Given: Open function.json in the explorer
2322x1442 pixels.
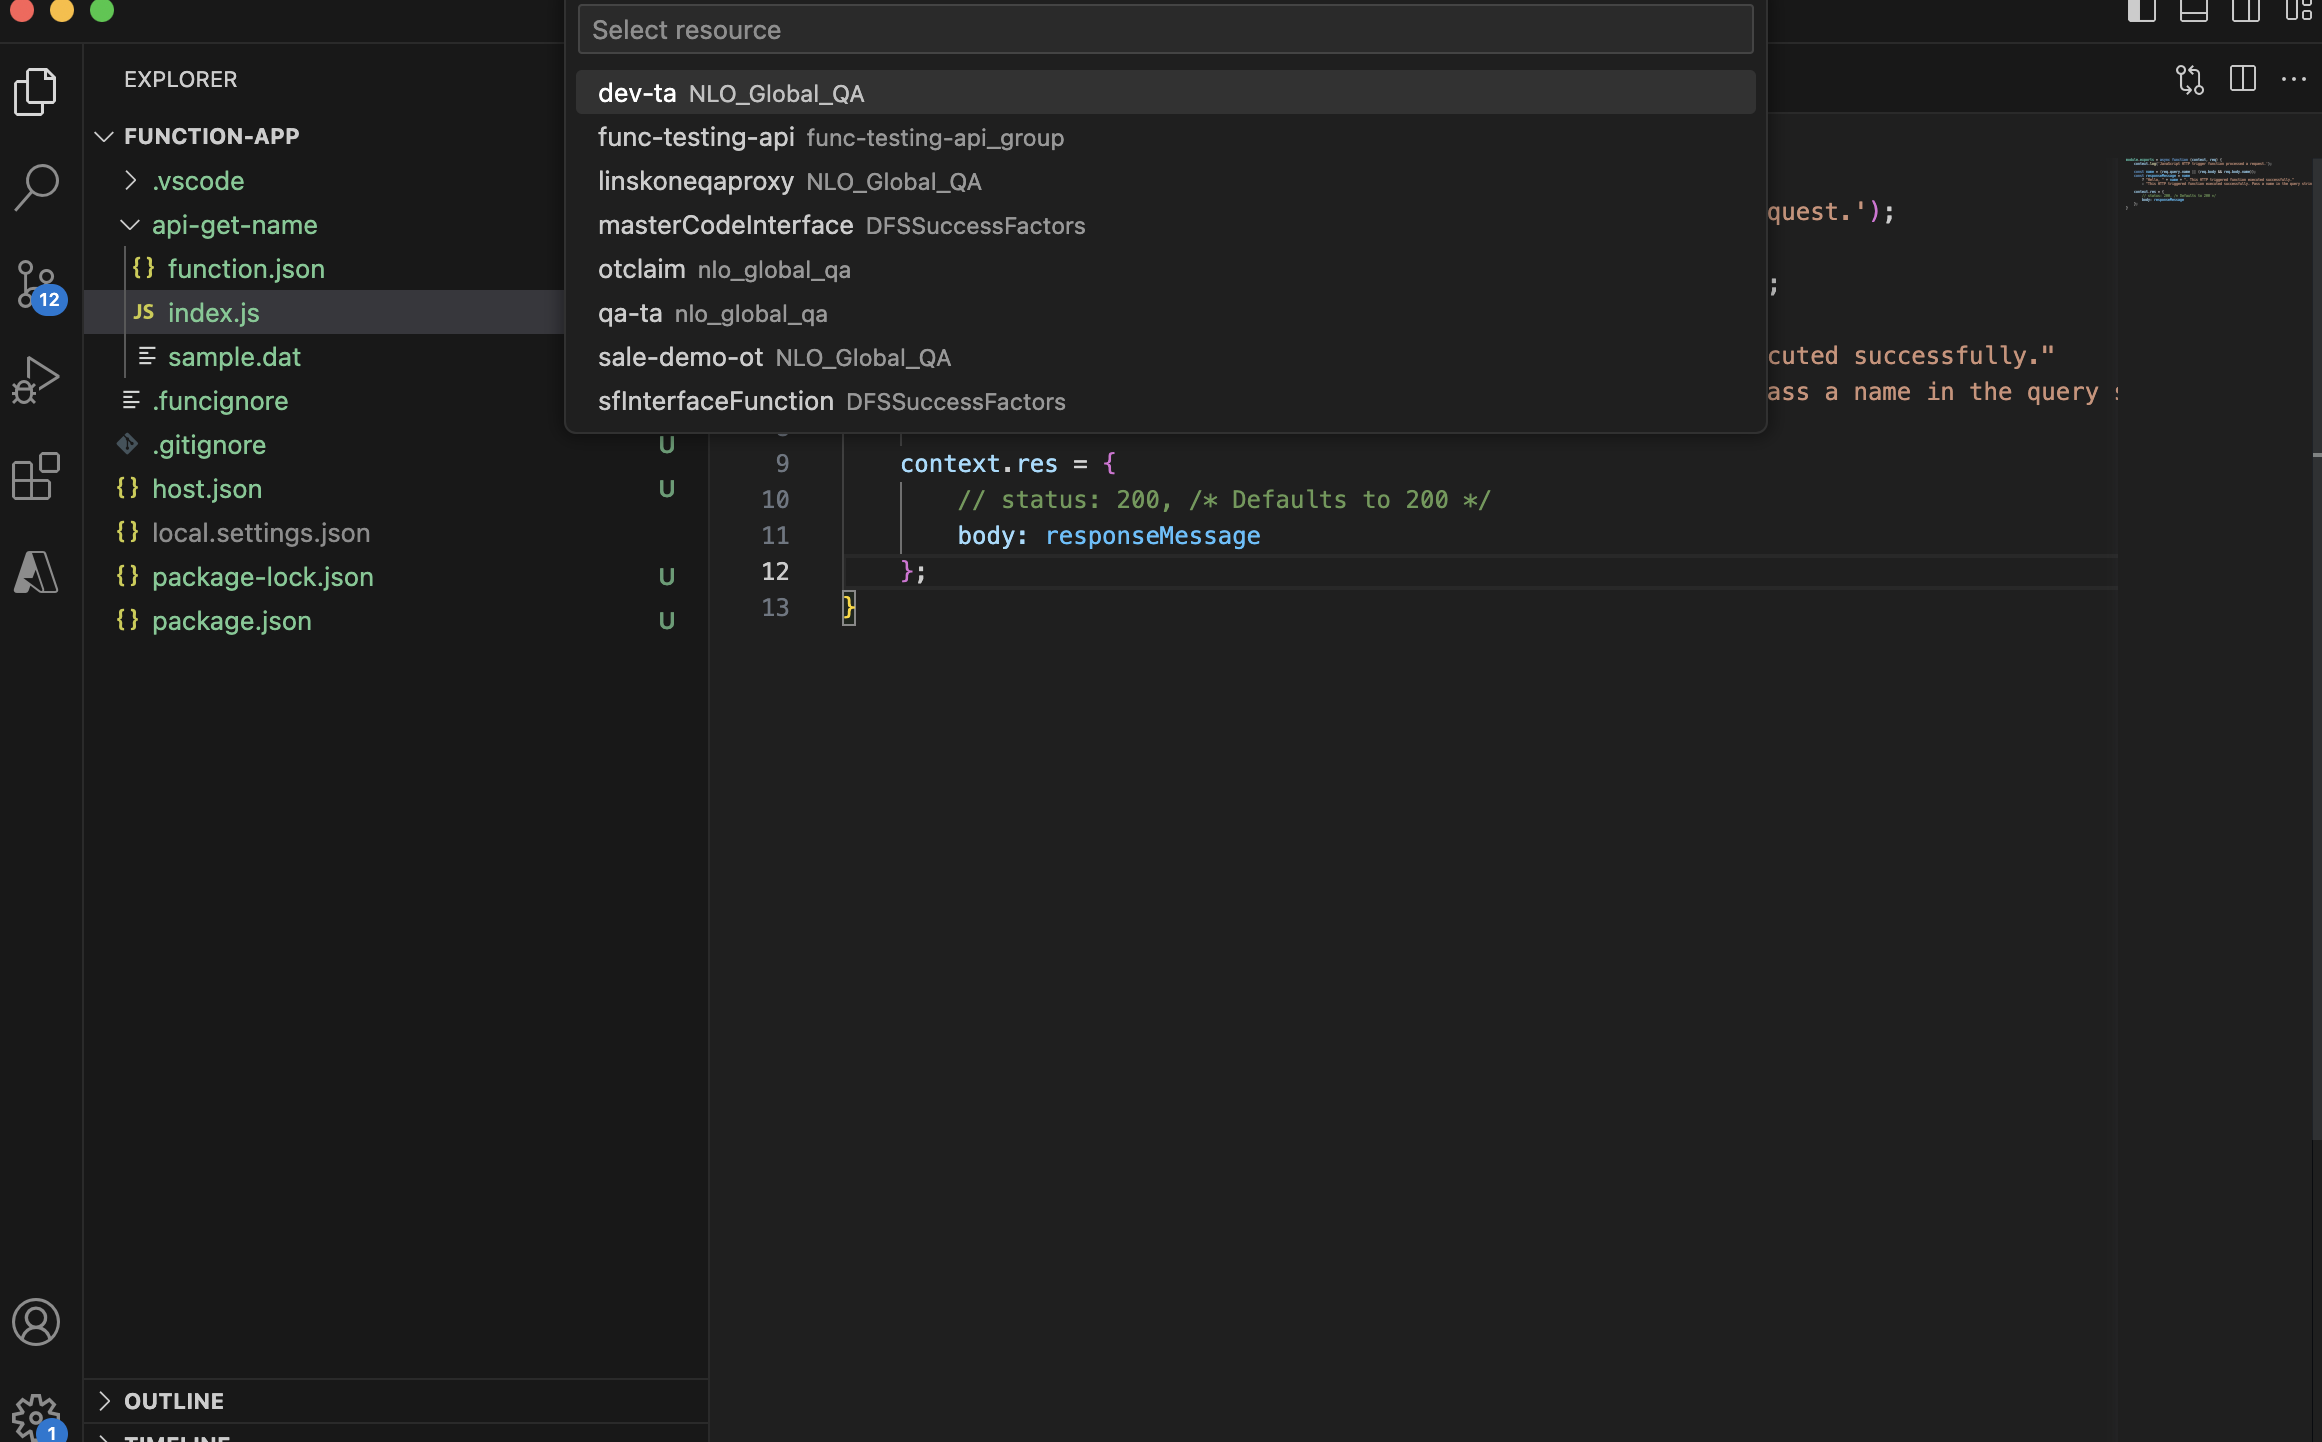Looking at the screenshot, I should click(246, 268).
